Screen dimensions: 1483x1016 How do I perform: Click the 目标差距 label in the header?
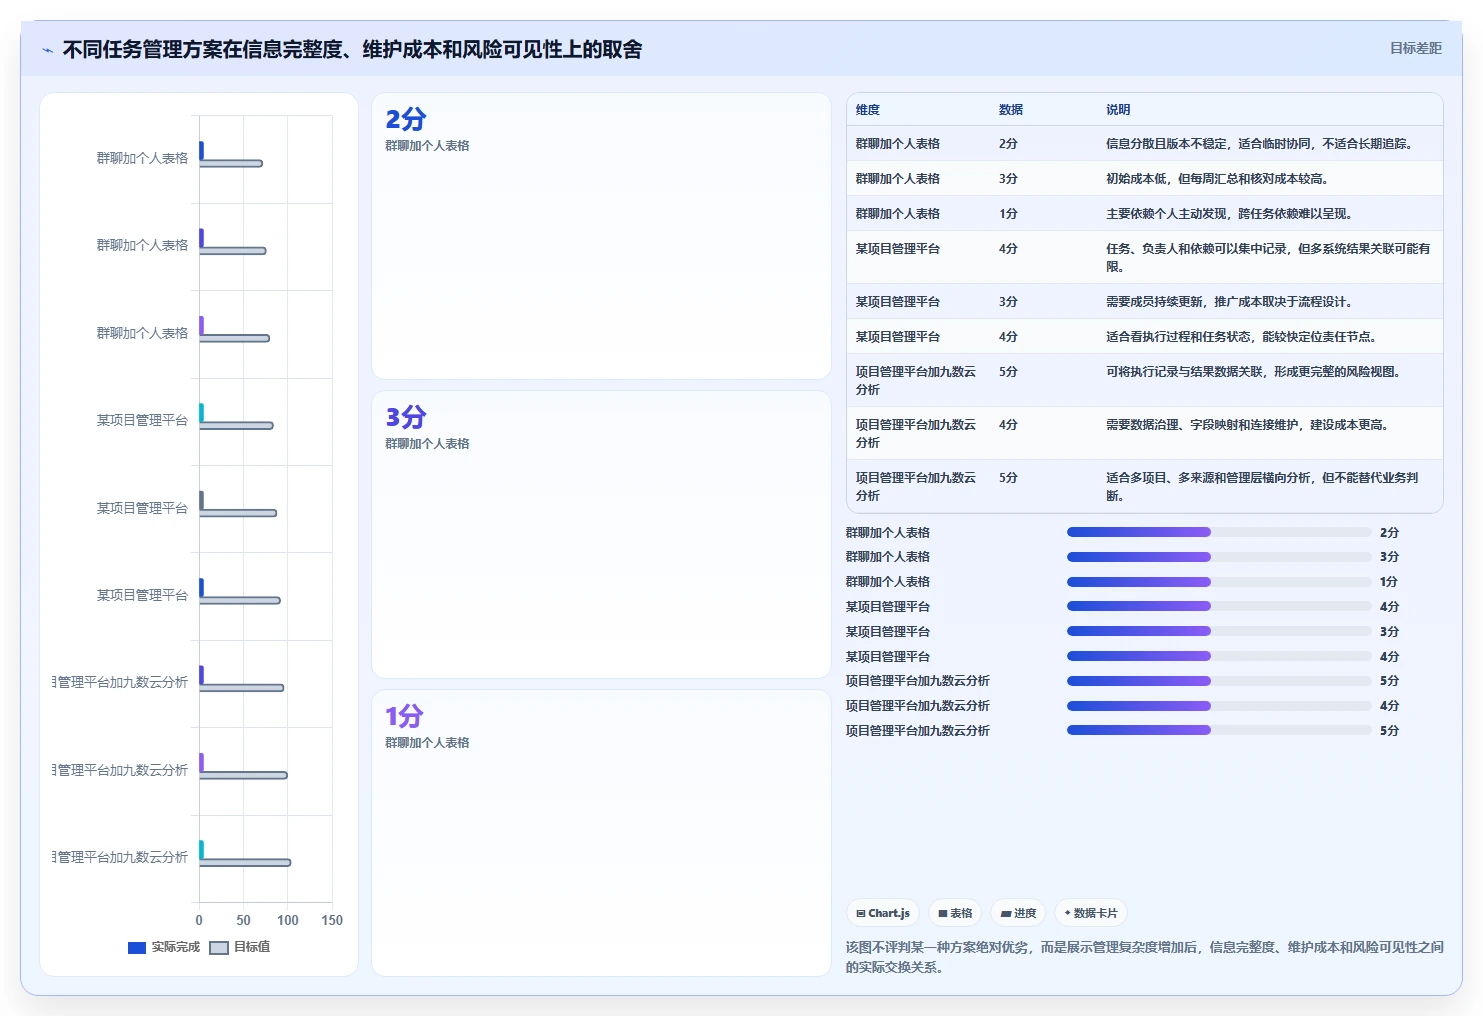pos(1415,48)
